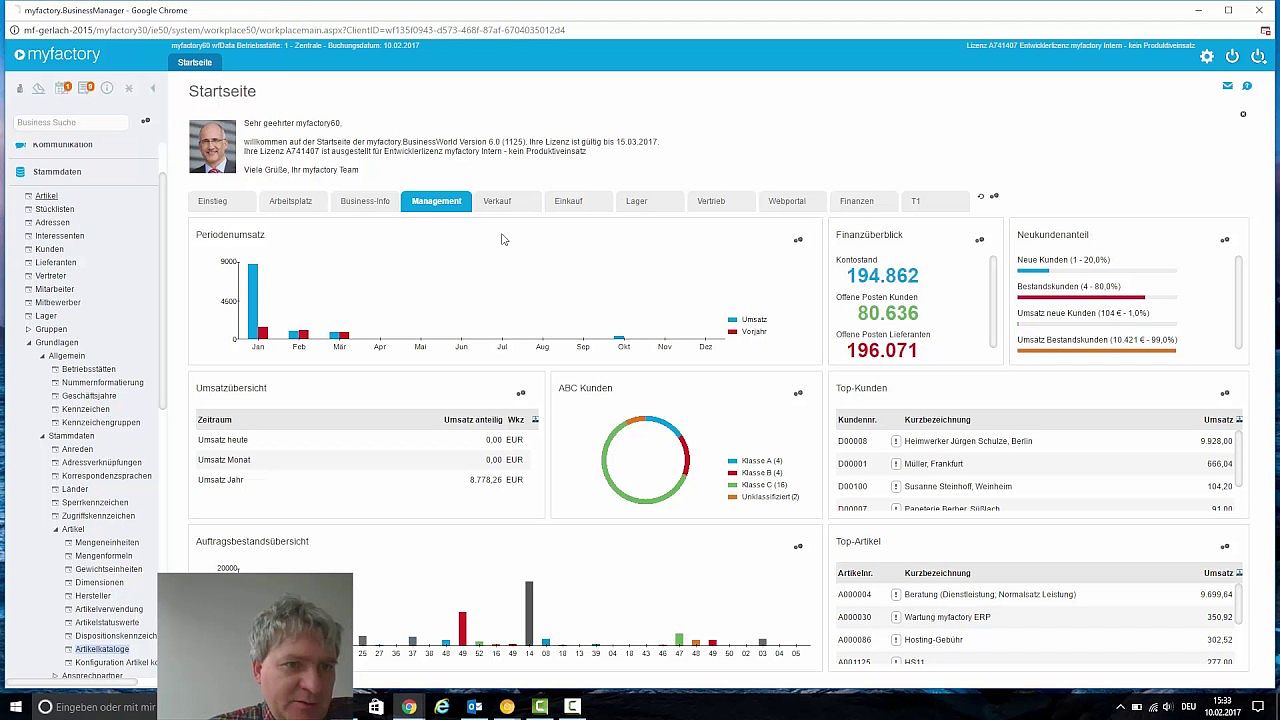
Task: Click the power logout icon
Action: (1232, 57)
